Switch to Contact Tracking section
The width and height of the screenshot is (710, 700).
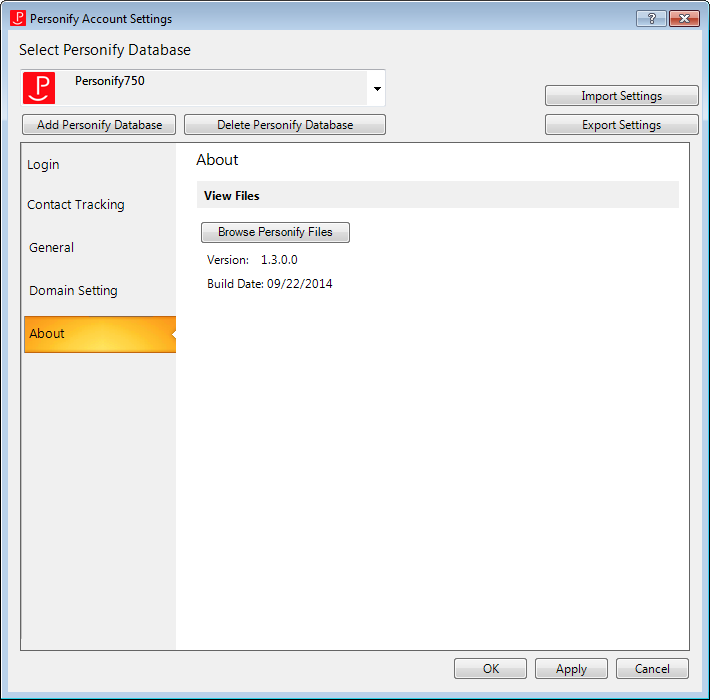[x=76, y=205]
